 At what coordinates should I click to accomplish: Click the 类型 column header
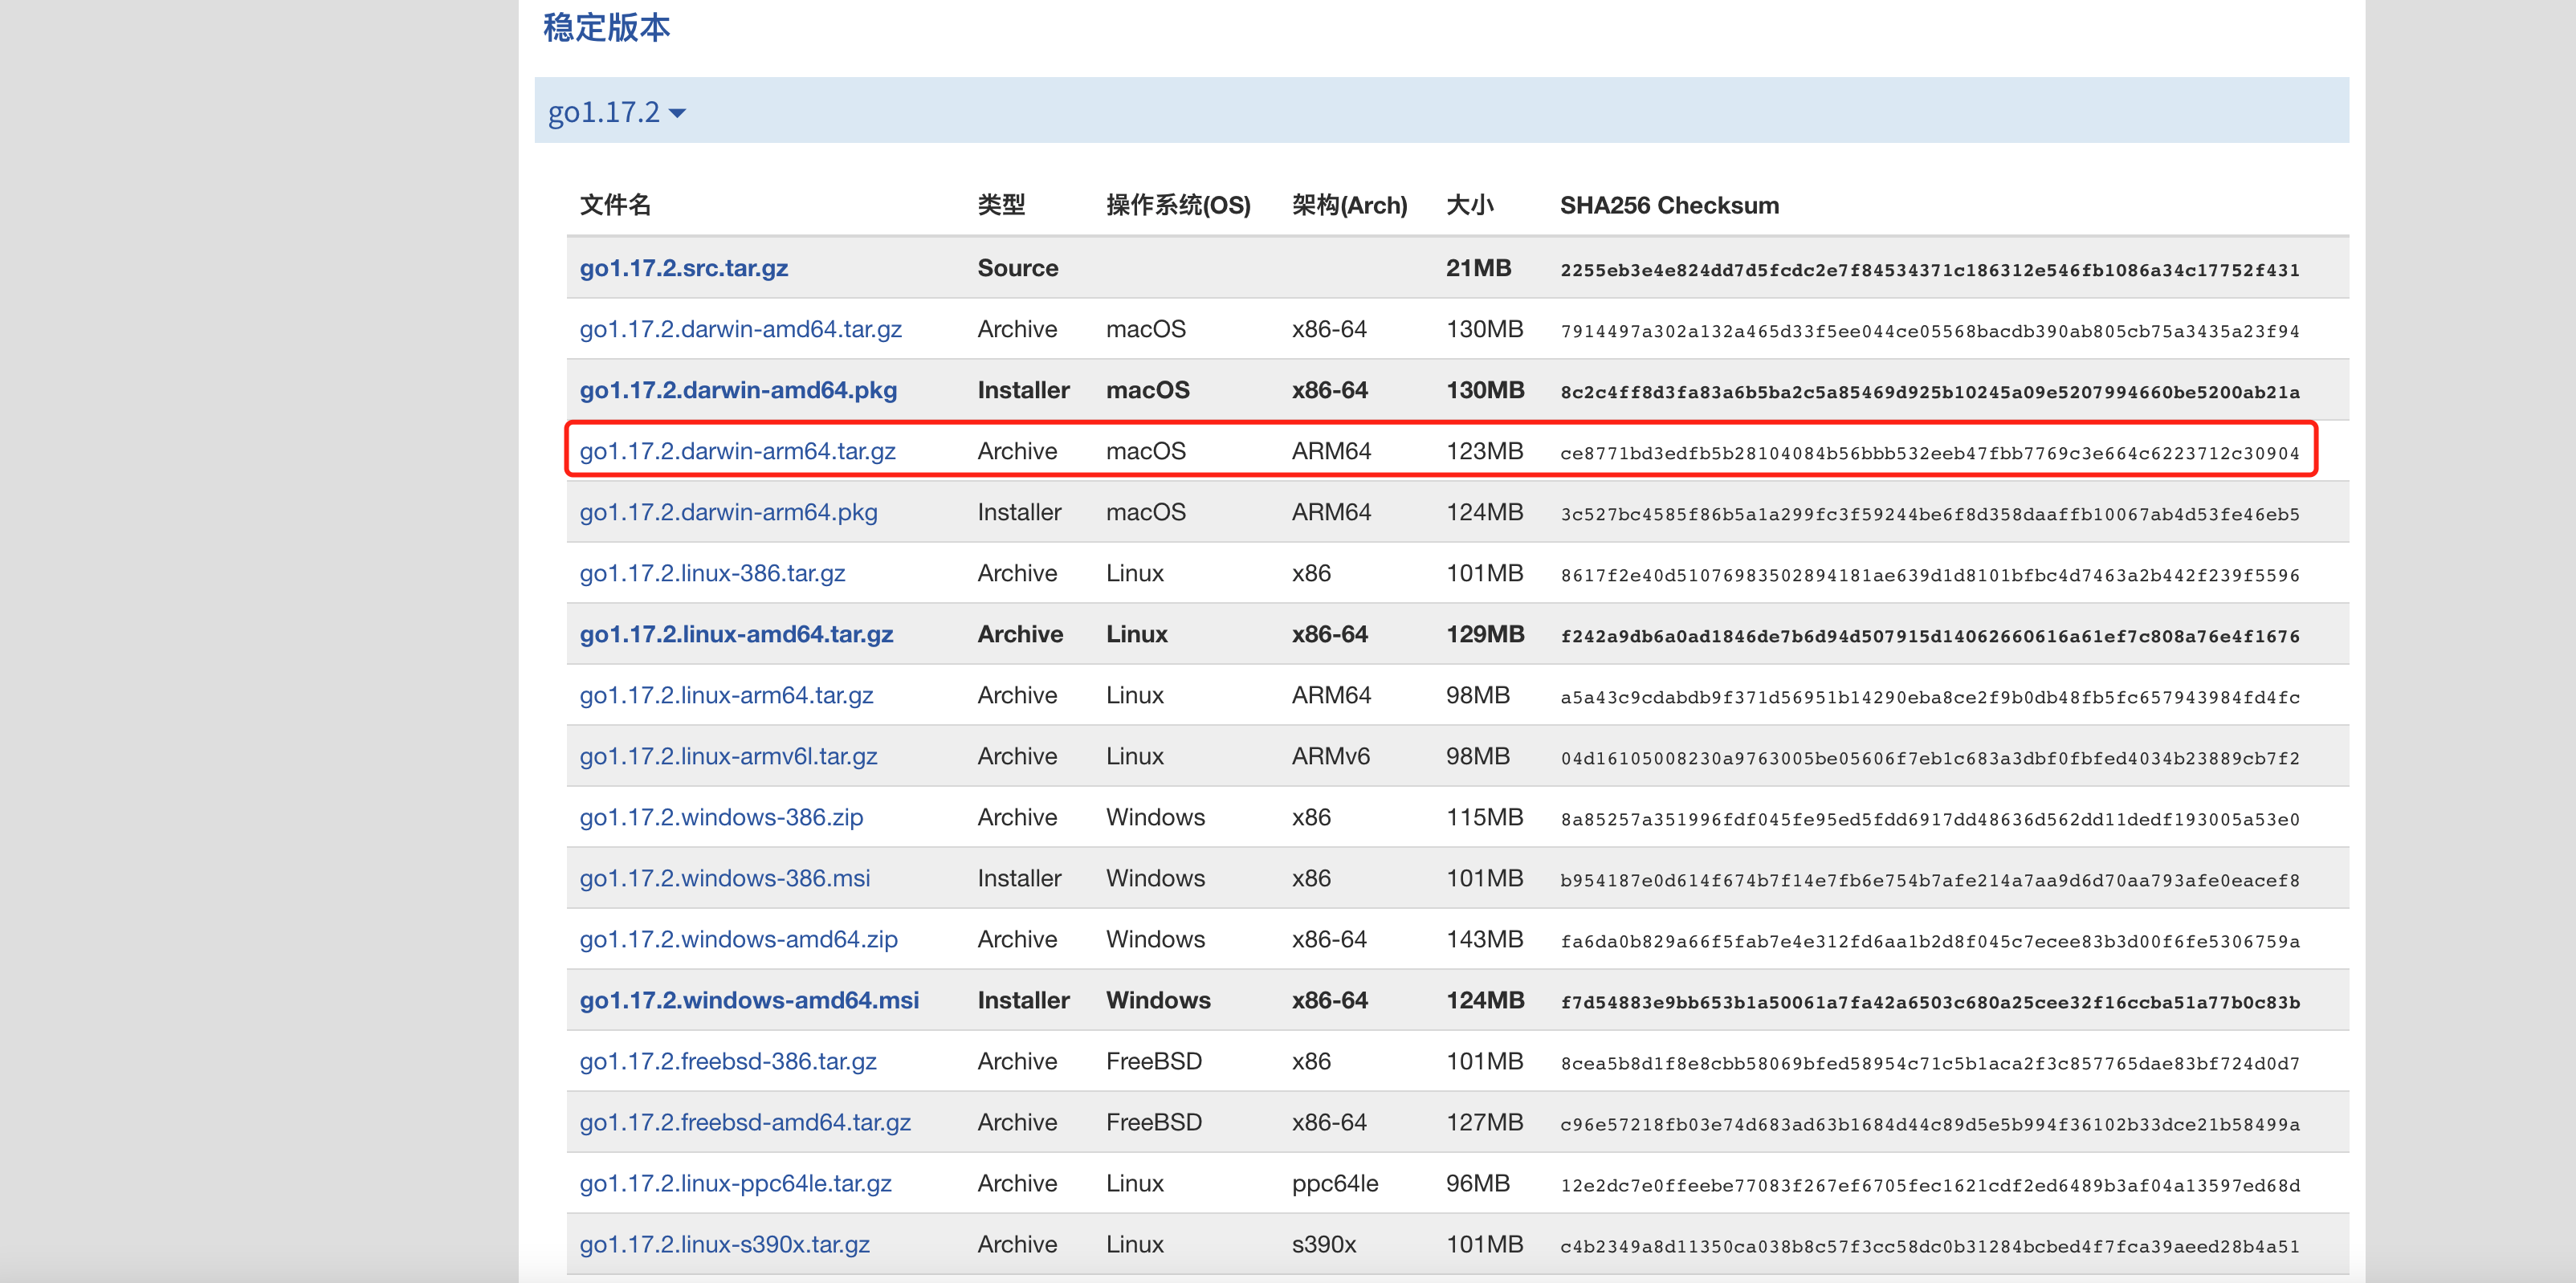click(1001, 205)
